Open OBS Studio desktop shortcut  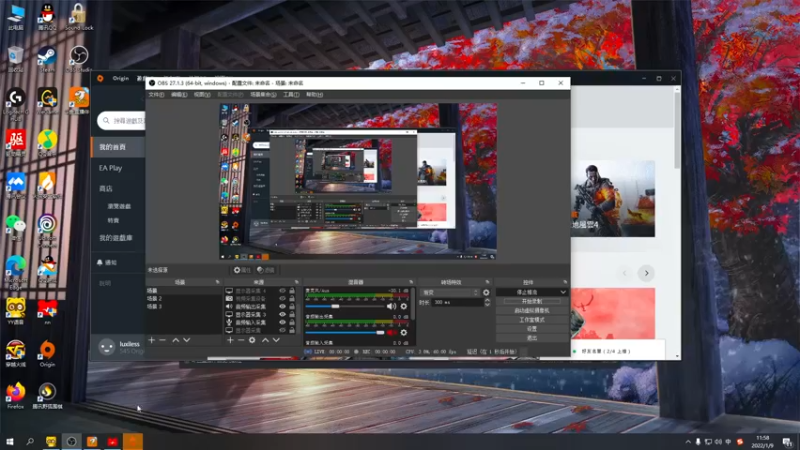tap(79, 59)
